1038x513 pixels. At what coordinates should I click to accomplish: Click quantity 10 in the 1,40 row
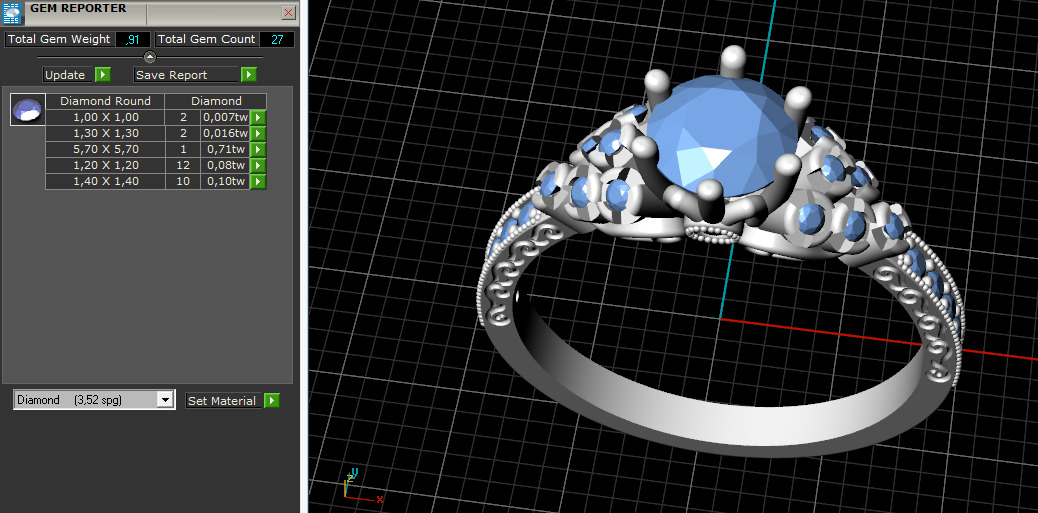[183, 181]
